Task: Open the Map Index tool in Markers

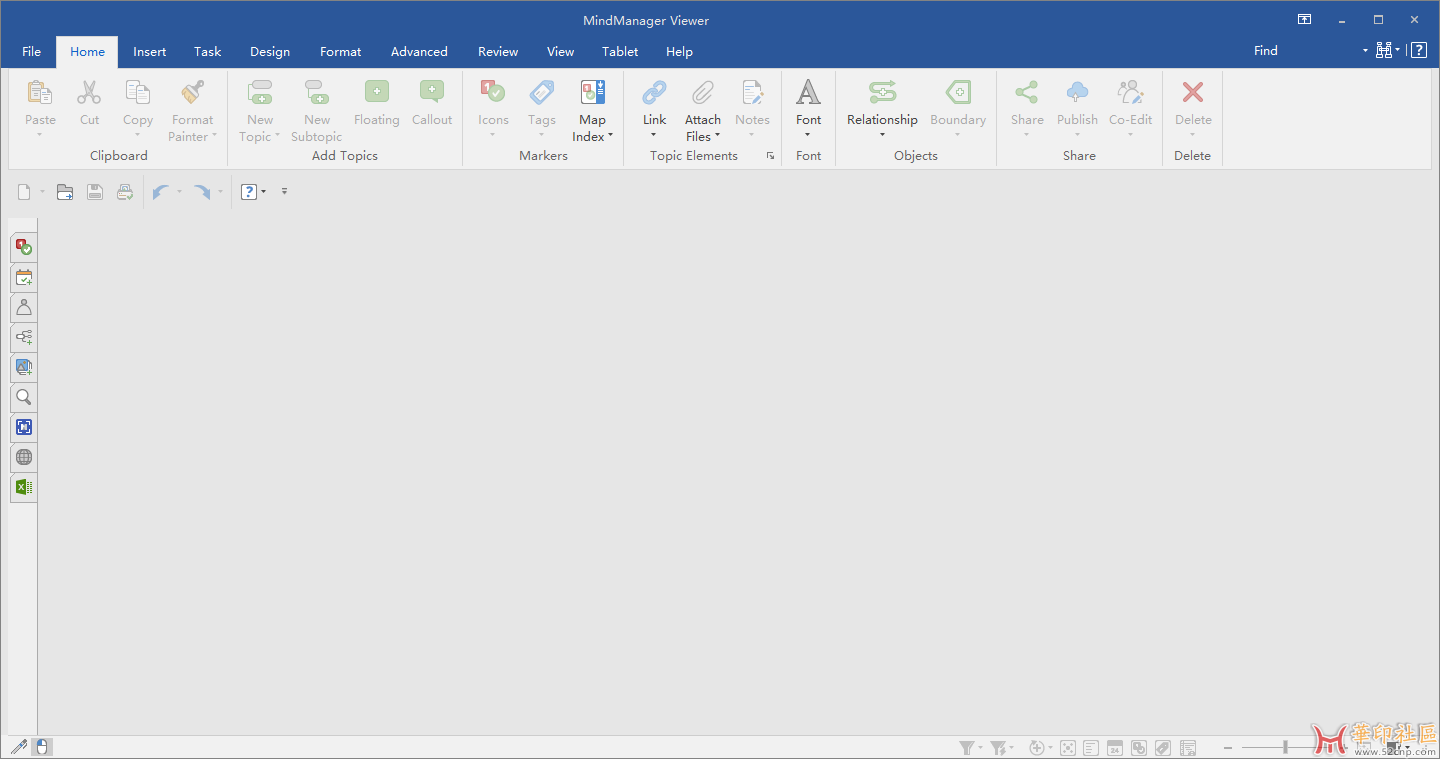Action: [592, 110]
